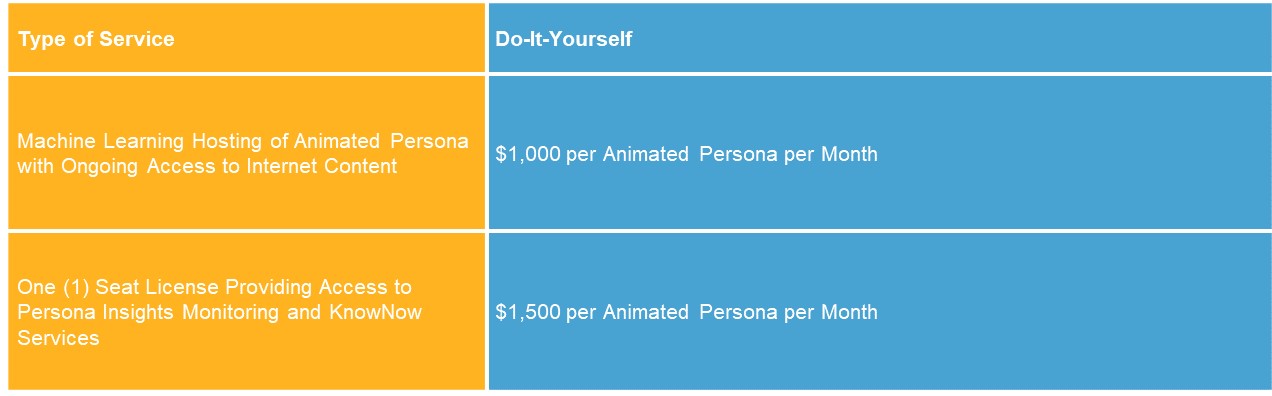
Task: Click the 'Persona Insights Monitoring and KnowNow' line
Action: (x=219, y=312)
